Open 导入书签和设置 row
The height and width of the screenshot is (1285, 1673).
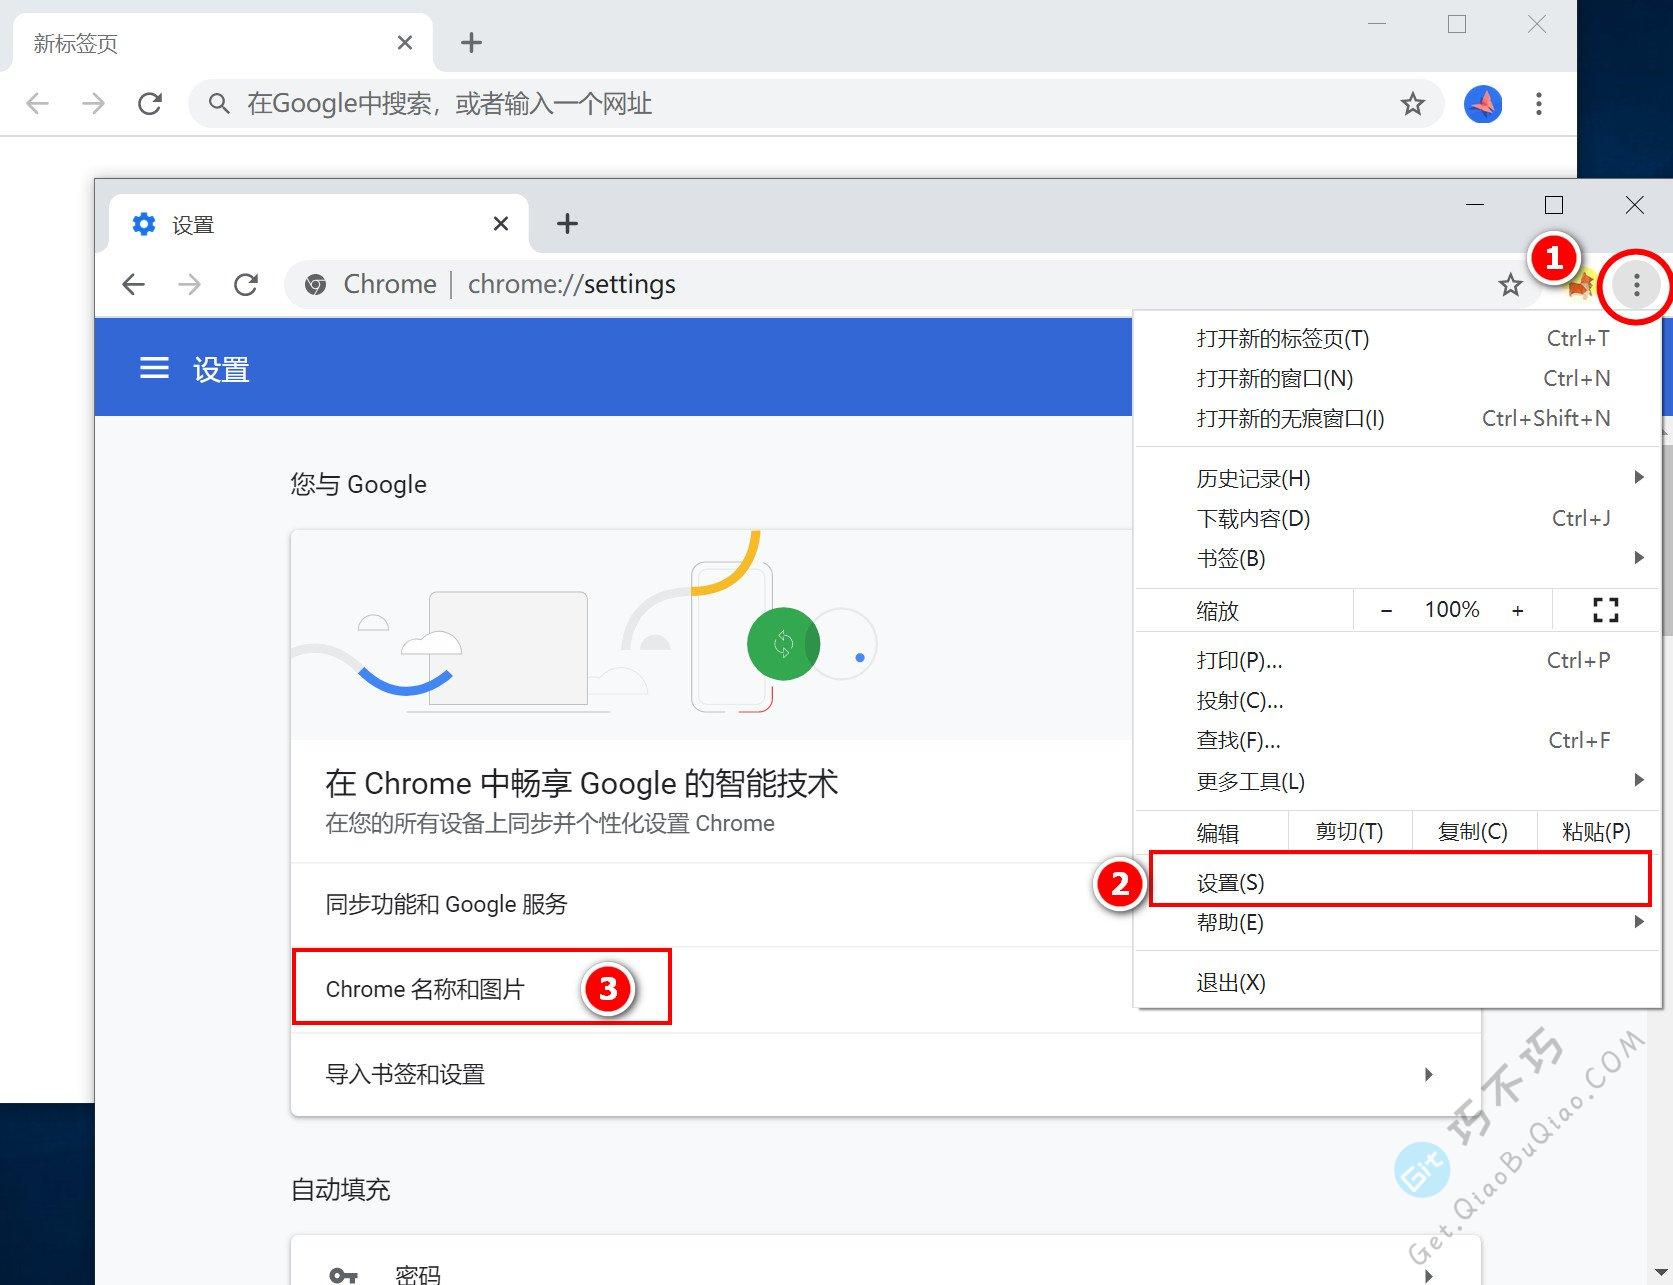885,1075
